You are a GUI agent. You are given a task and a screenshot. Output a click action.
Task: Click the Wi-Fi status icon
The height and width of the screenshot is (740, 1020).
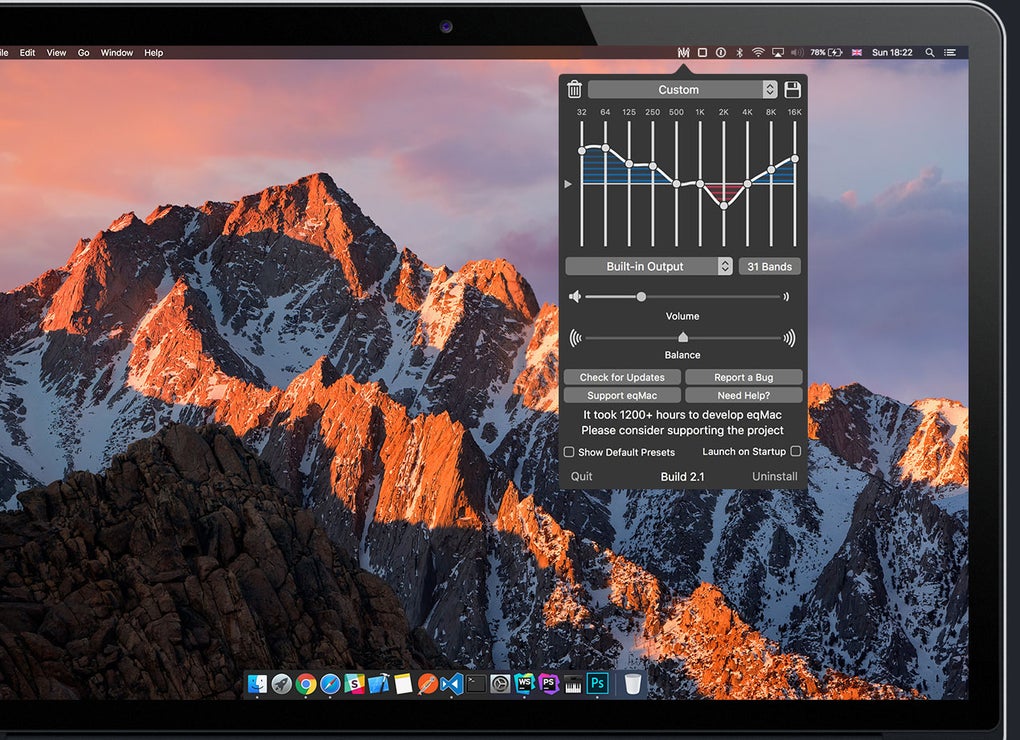[758, 53]
